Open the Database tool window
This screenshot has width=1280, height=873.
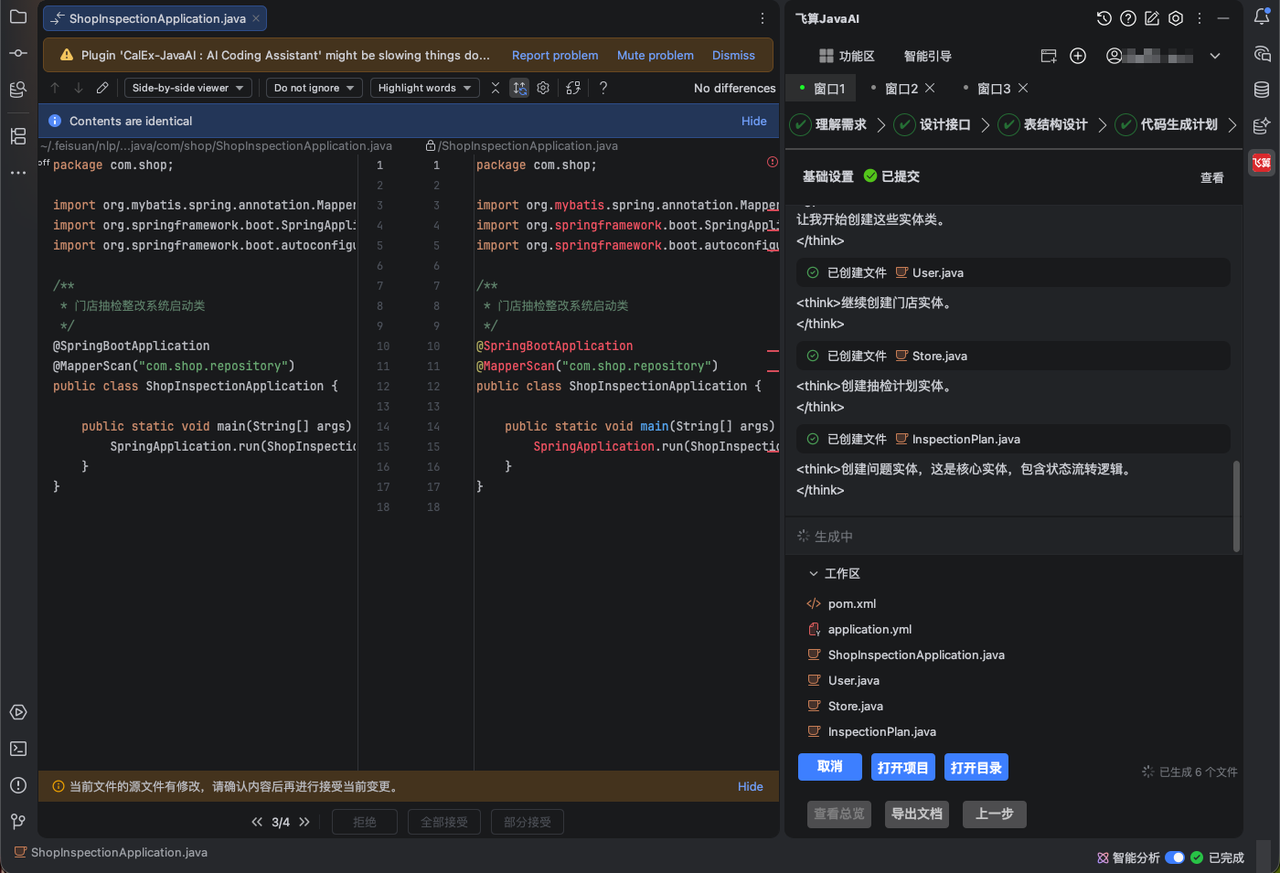click(x=1262, y=90)
